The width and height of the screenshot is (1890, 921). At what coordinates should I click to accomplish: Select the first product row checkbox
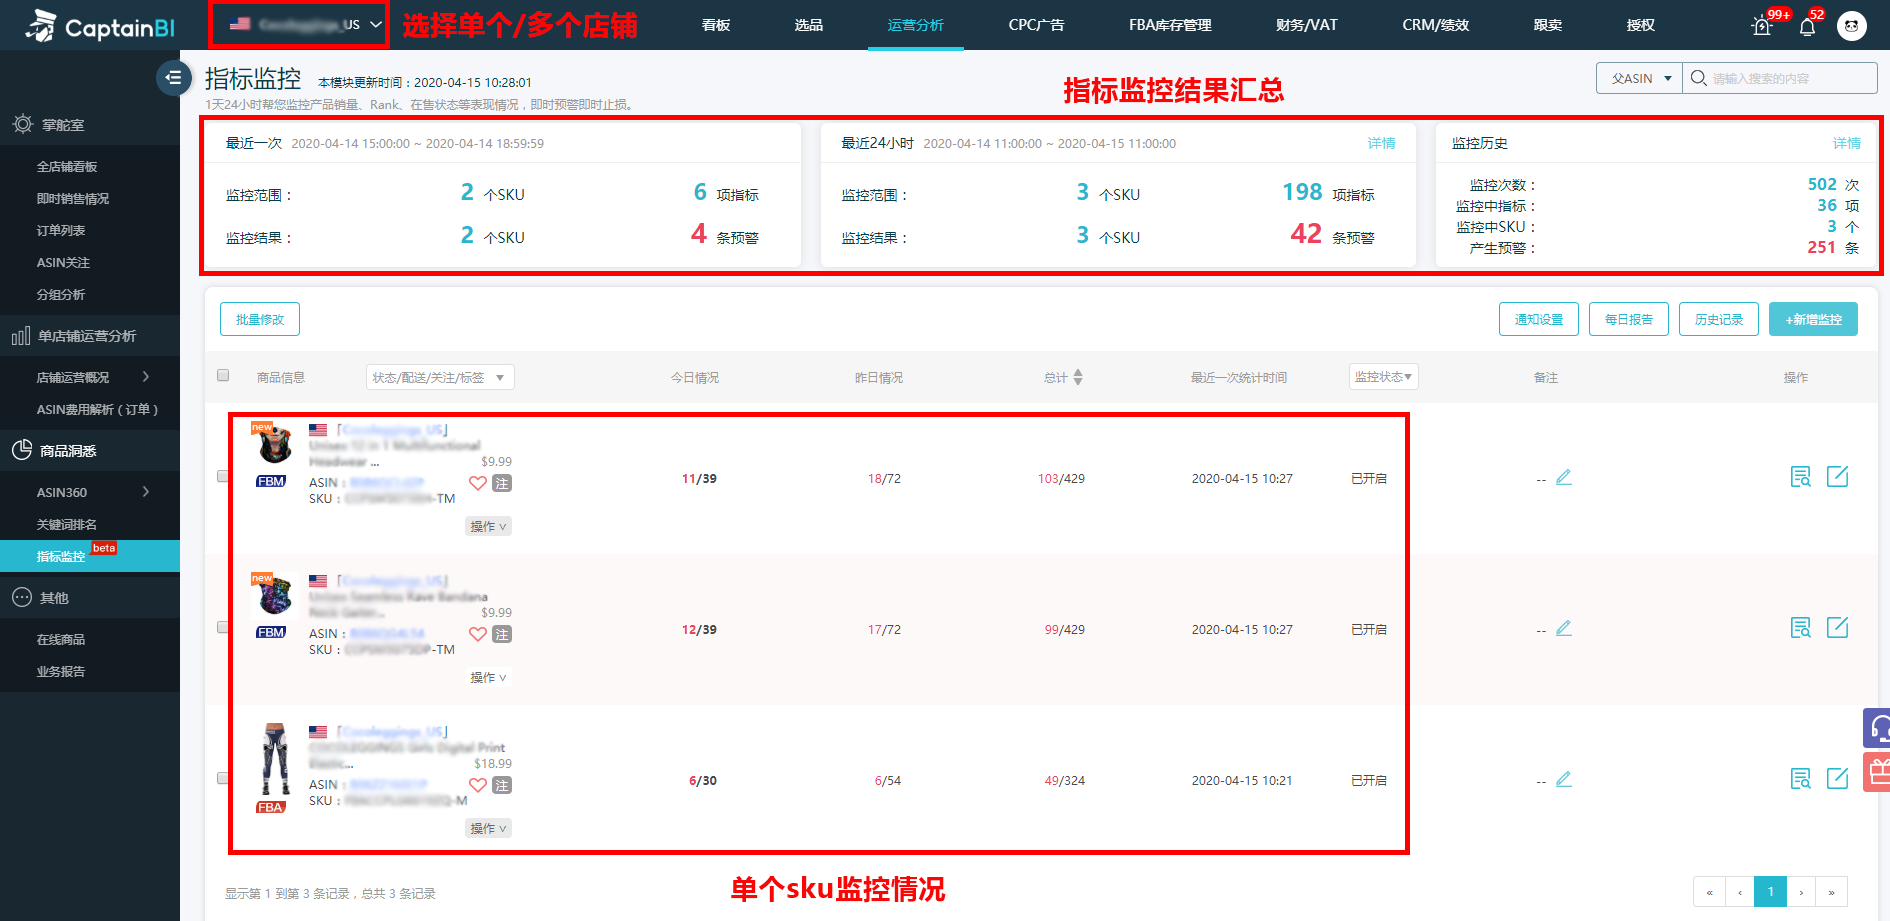(223, 477)
